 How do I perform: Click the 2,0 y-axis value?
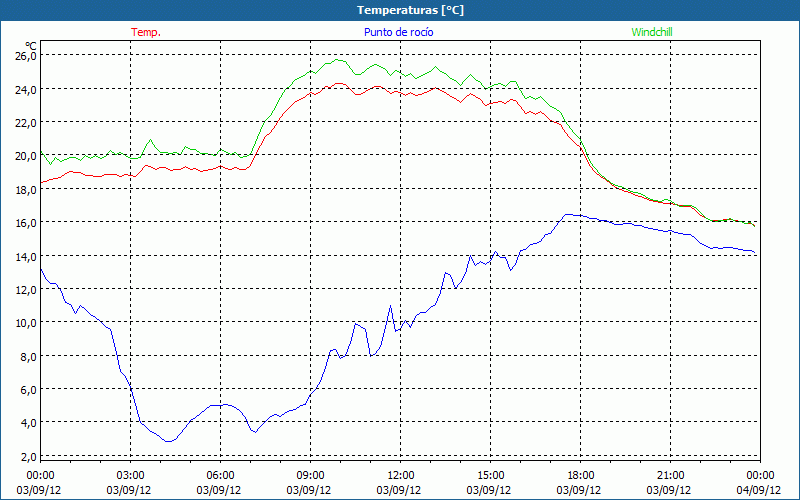29,457
